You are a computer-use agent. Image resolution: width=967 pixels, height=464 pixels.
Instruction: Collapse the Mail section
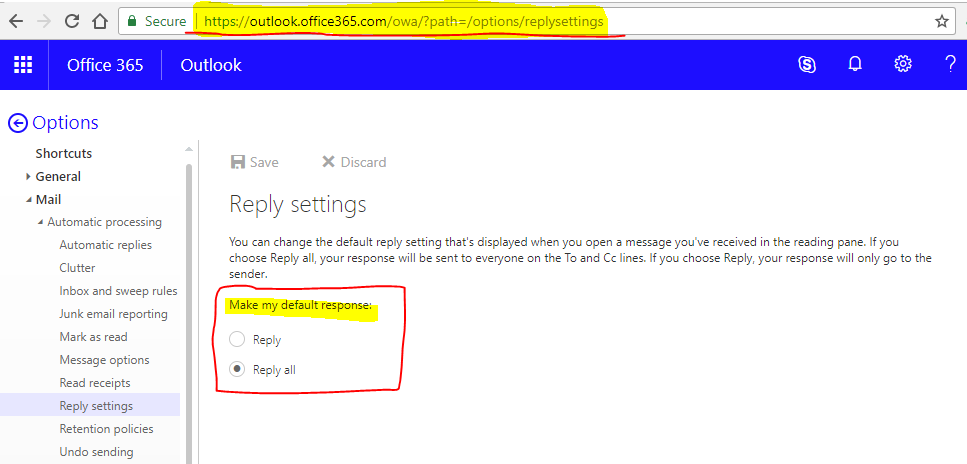click(x=28, y=200)
